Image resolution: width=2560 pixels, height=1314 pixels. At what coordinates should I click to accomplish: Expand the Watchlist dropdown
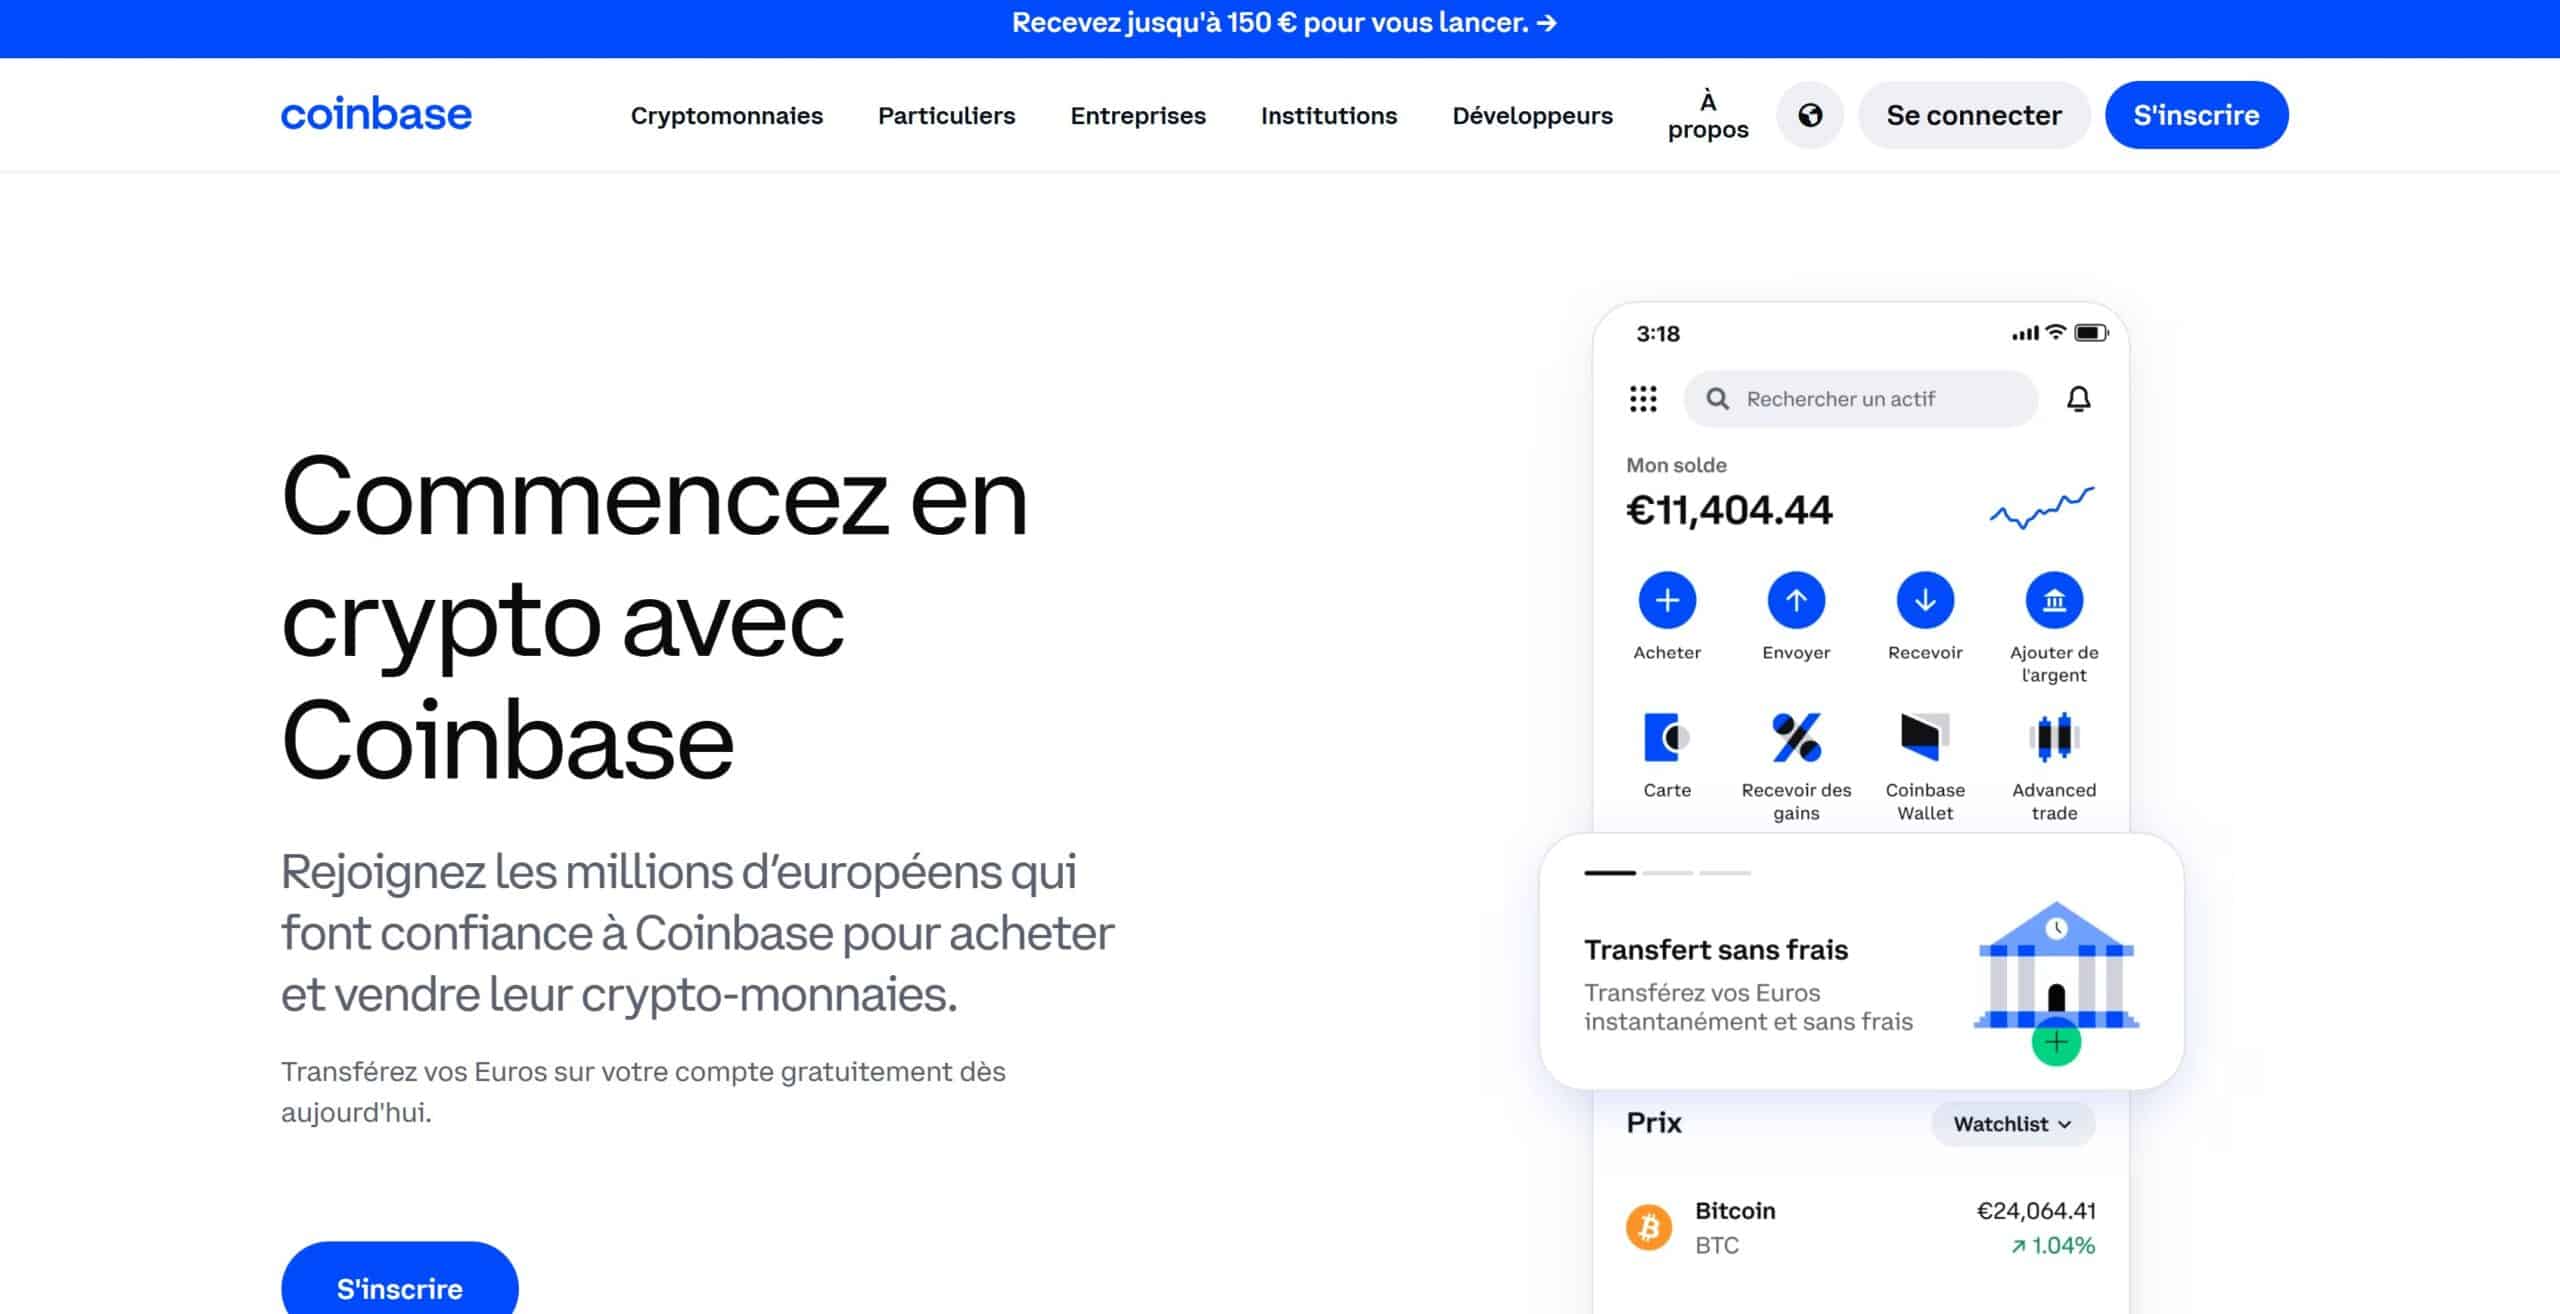click(x=2012, y=1124)
